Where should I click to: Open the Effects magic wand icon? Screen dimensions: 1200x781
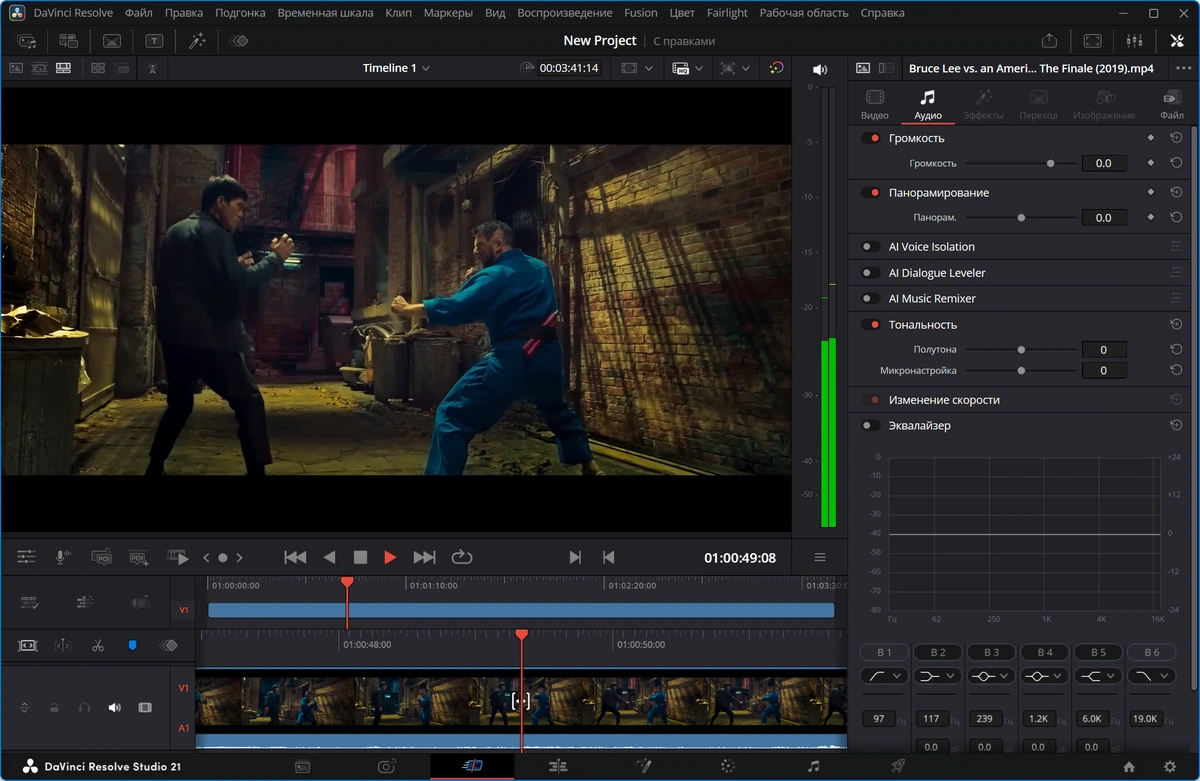(x=197, y=41)
